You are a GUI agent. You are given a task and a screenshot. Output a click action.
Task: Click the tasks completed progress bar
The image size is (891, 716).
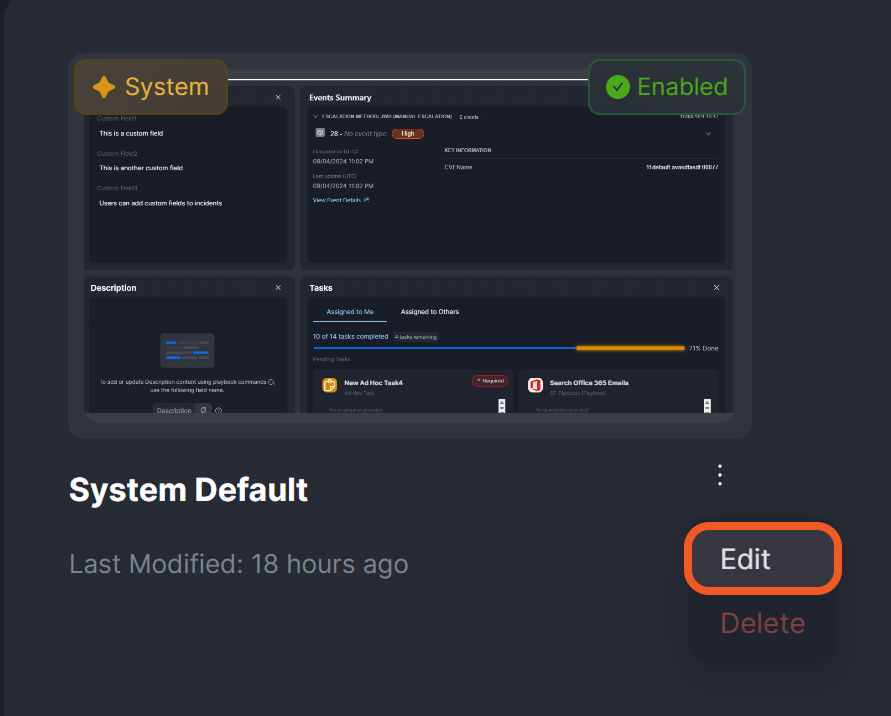[x=498, y=348]
